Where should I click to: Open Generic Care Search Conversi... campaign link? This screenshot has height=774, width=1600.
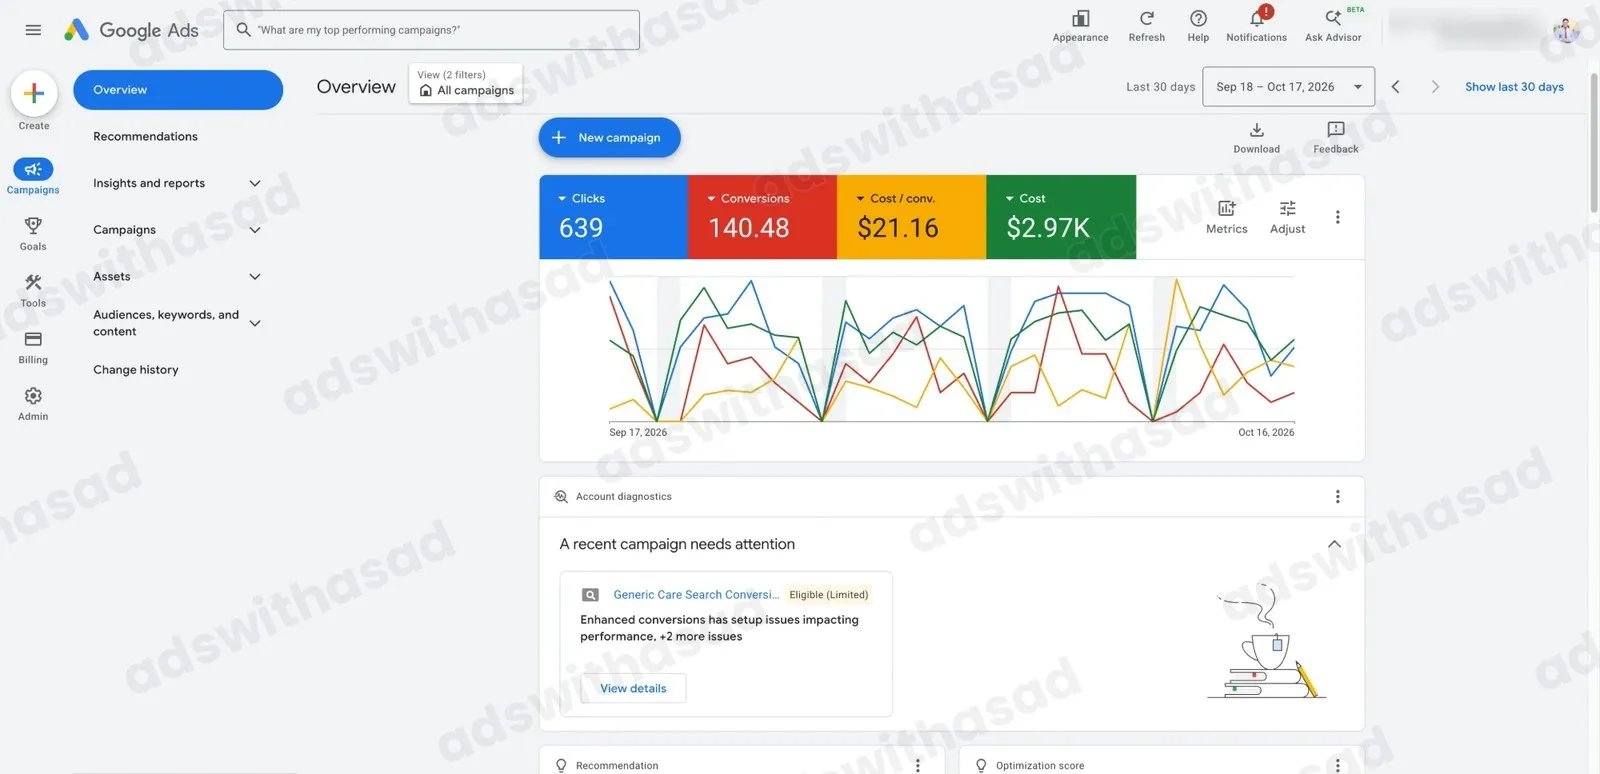click(696, 595)
